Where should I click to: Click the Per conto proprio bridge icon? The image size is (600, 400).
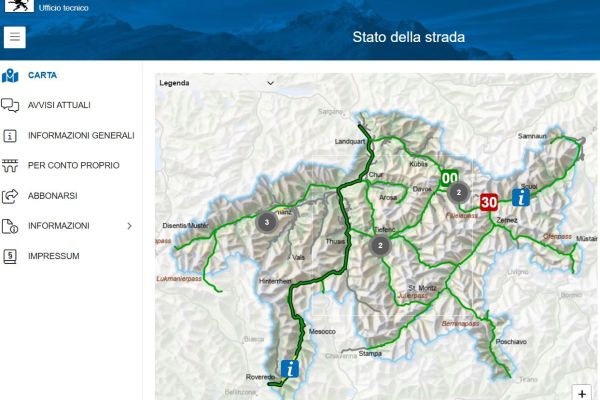click(x=10, y=165)
